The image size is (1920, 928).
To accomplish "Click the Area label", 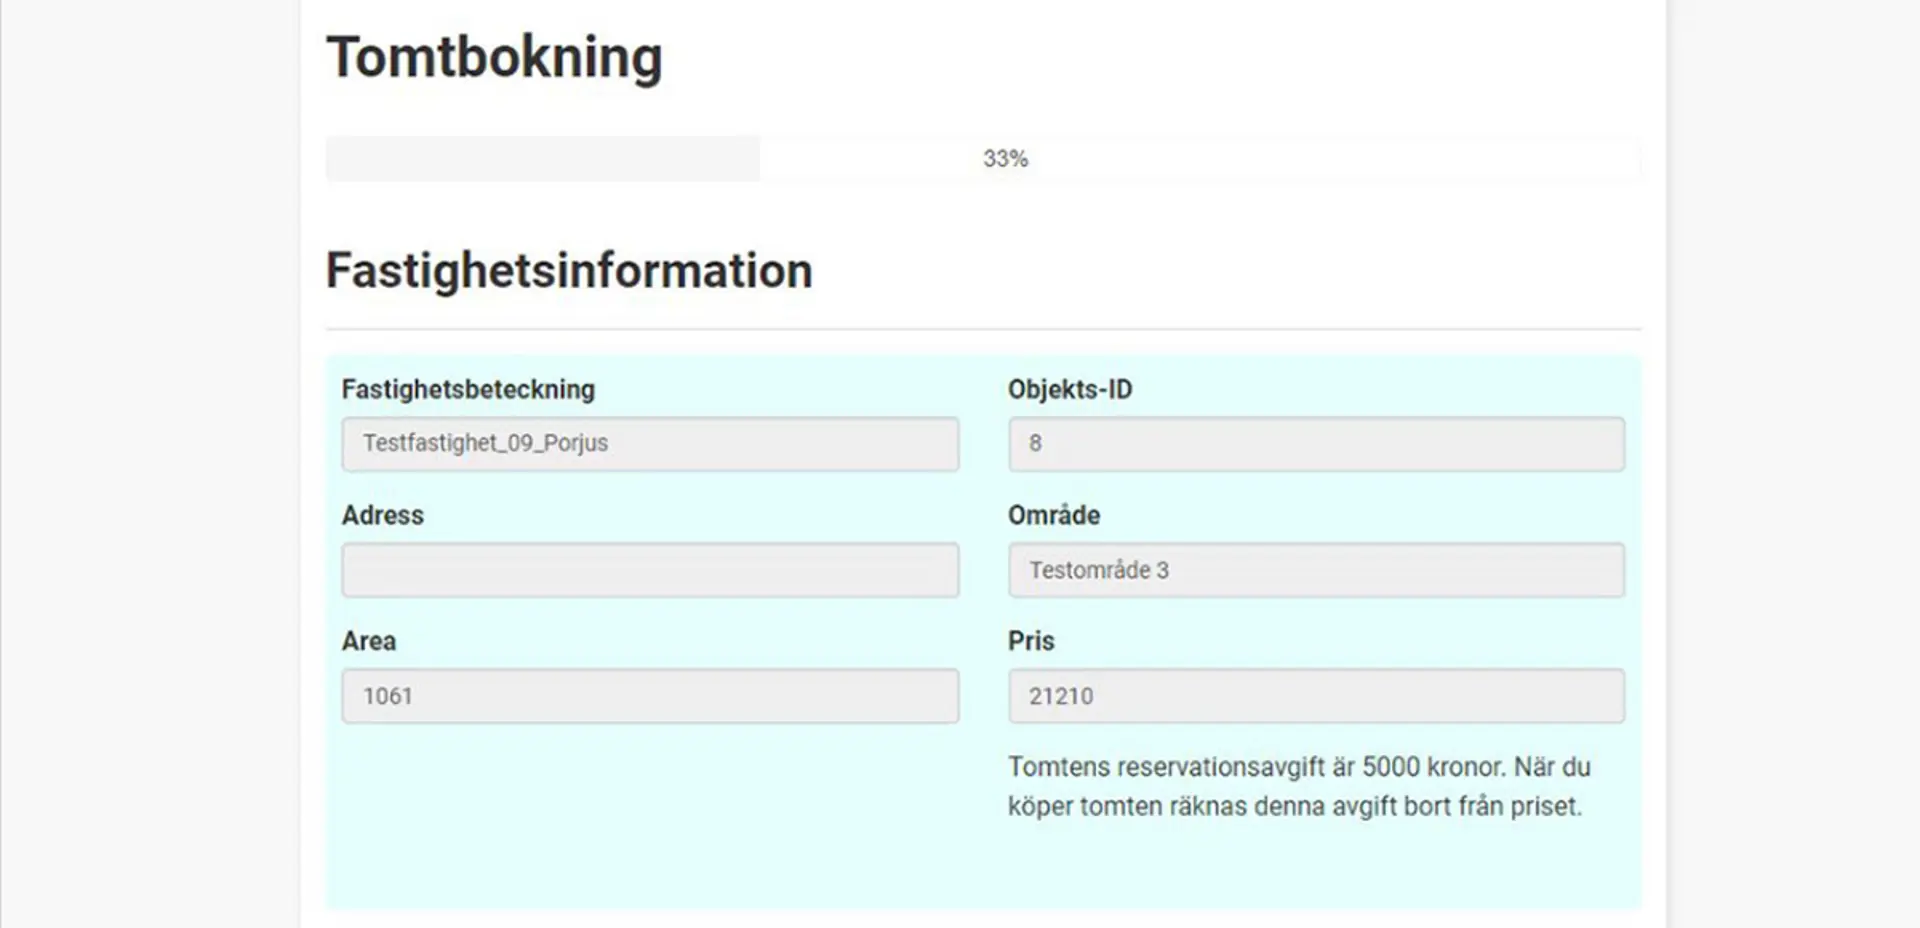I will 368,641.
